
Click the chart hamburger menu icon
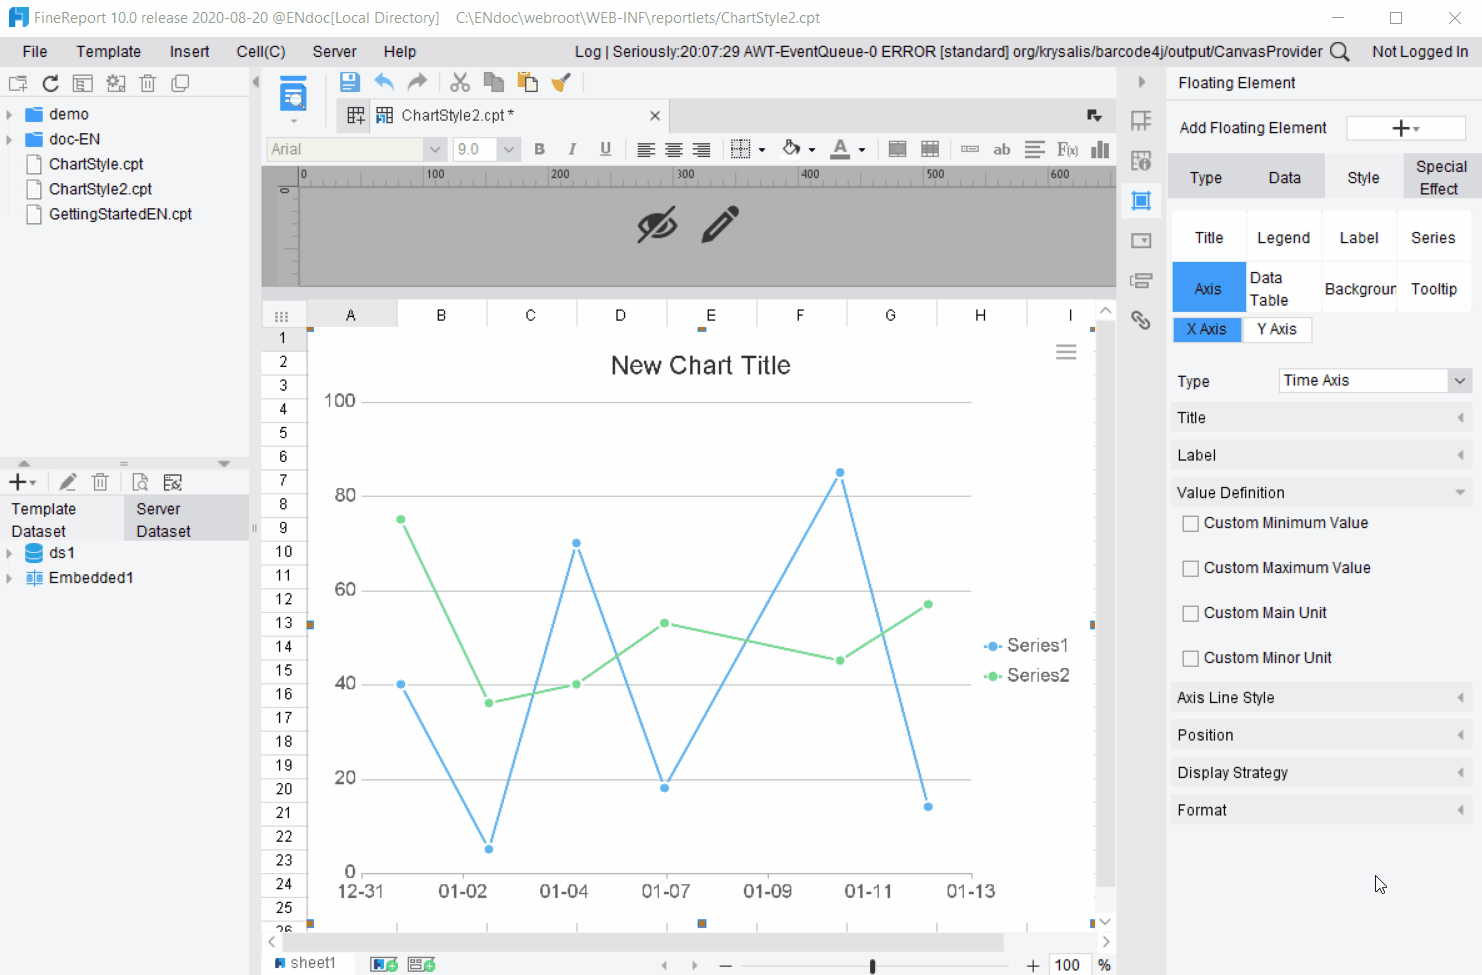1066,352
